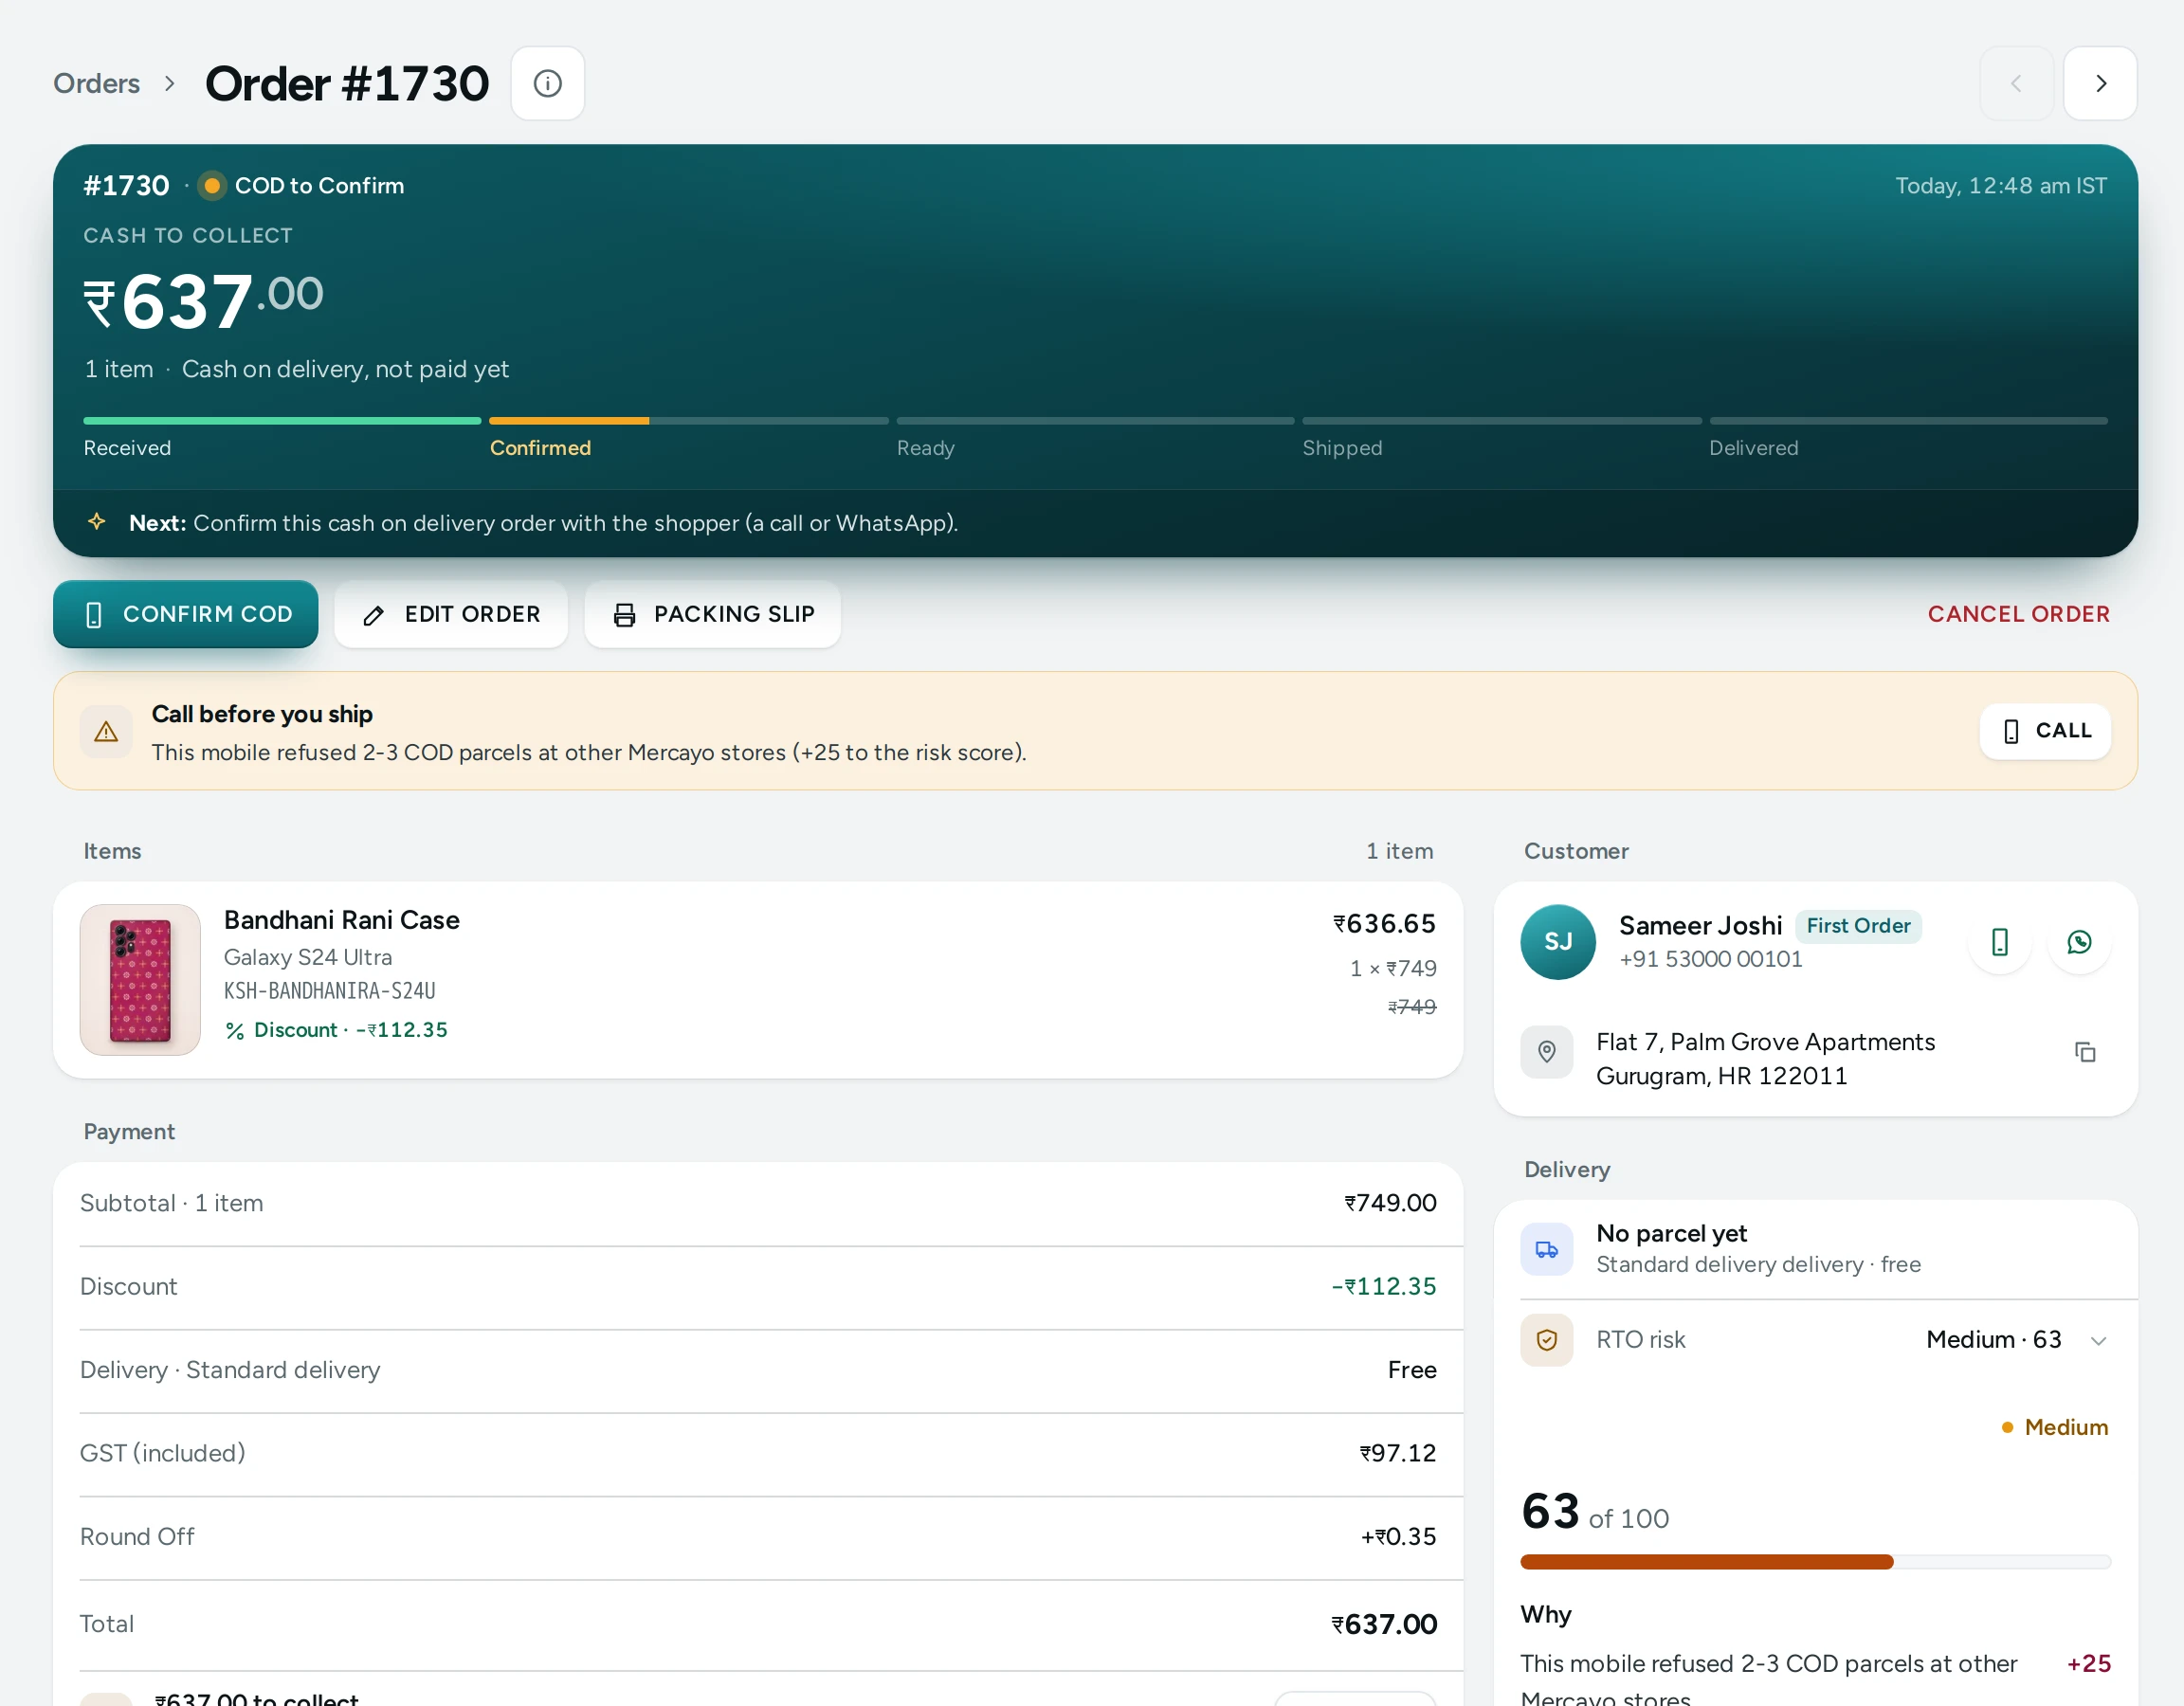Click the 63 of 100 risk score bar
This screenshot has height=1706, width=2184.
point(1815,1562)
